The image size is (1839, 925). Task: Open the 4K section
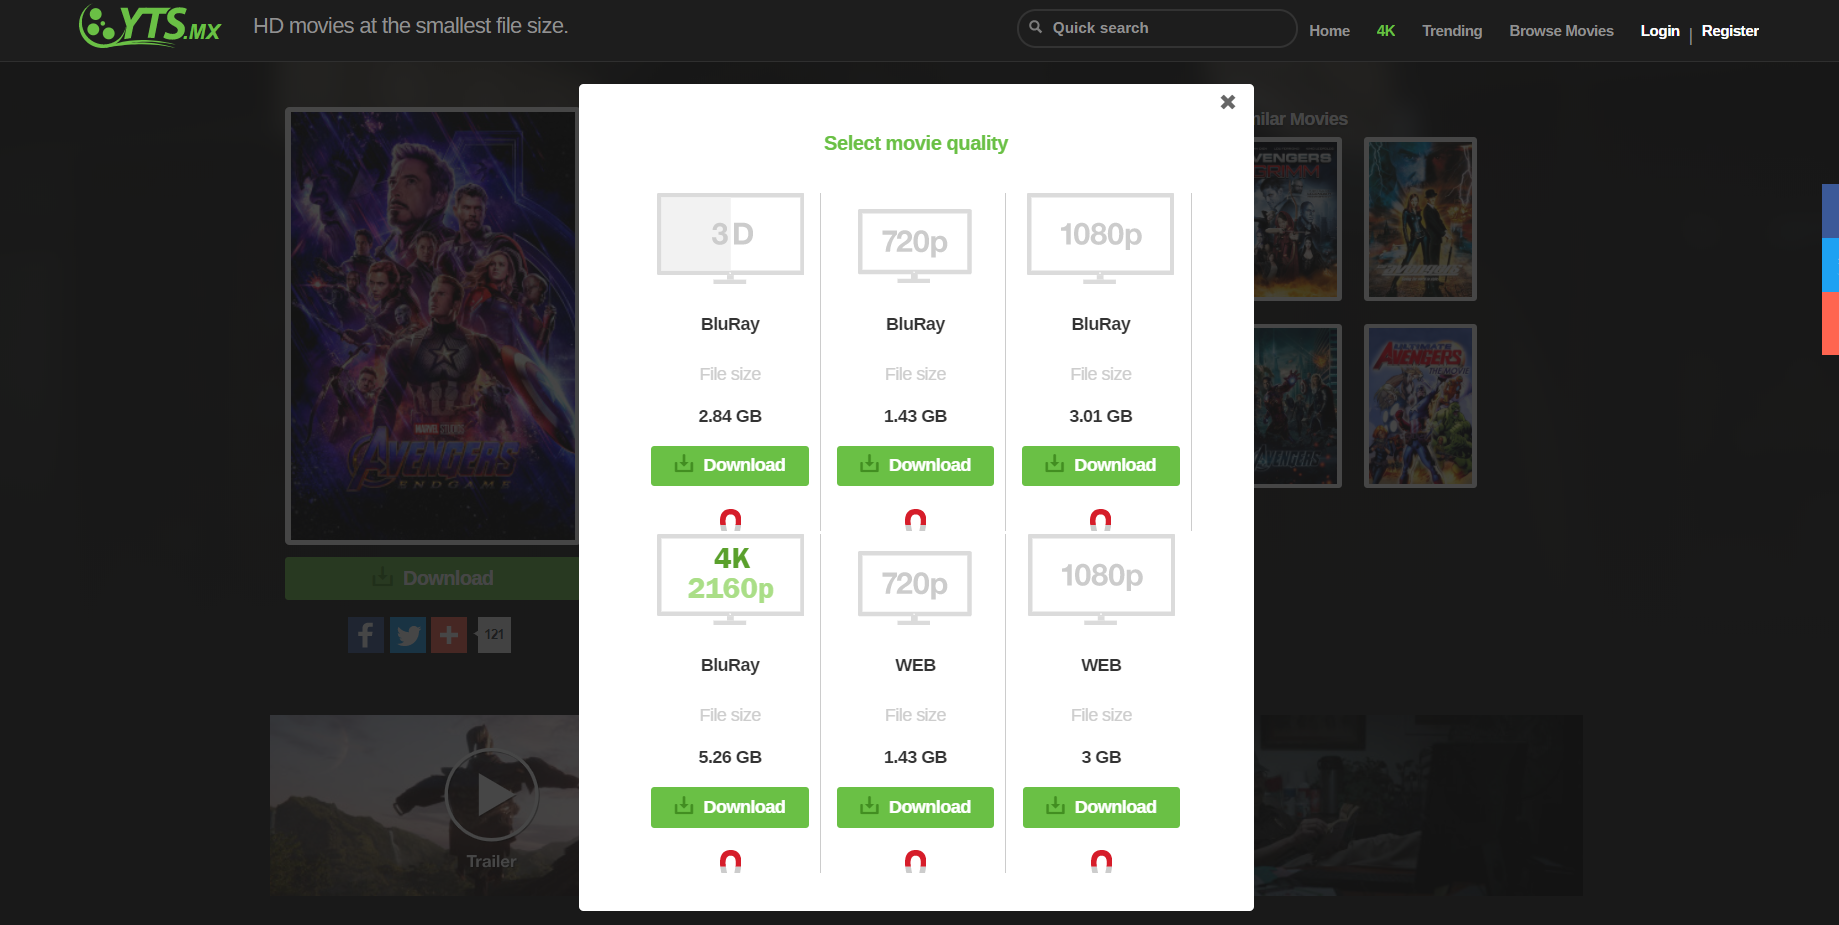[1385, 31]
